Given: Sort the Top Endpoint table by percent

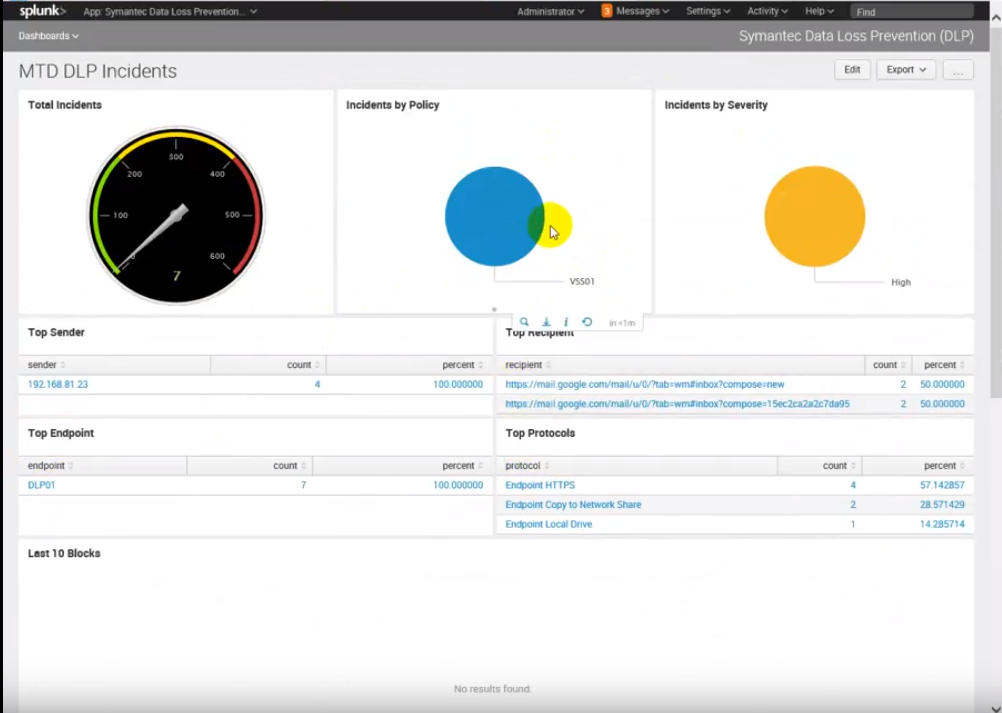Looking at the screenshot, I should tap(459, 465).
